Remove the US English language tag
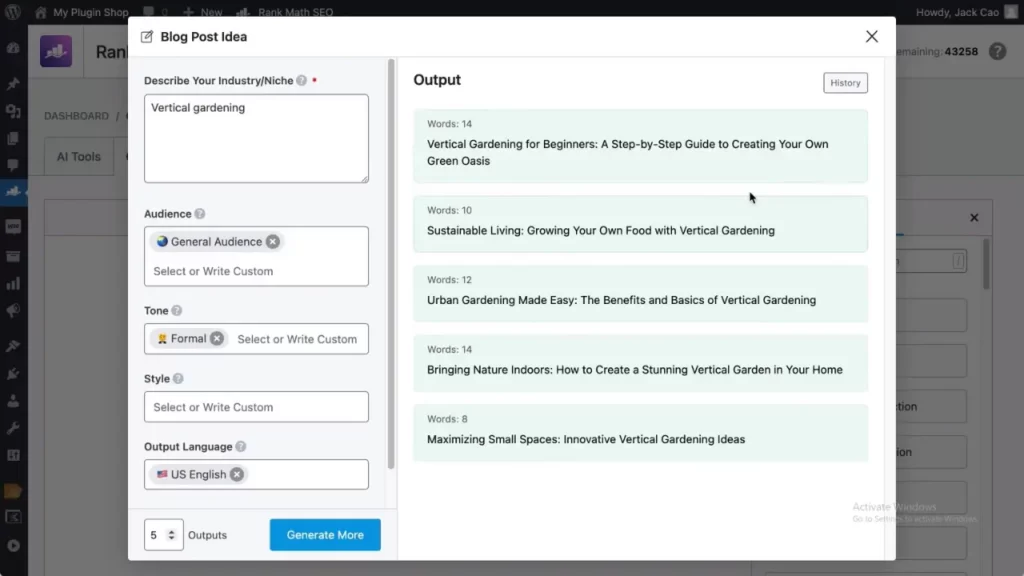Screen dimensions: 1024x576 click(x=237, y=474)
